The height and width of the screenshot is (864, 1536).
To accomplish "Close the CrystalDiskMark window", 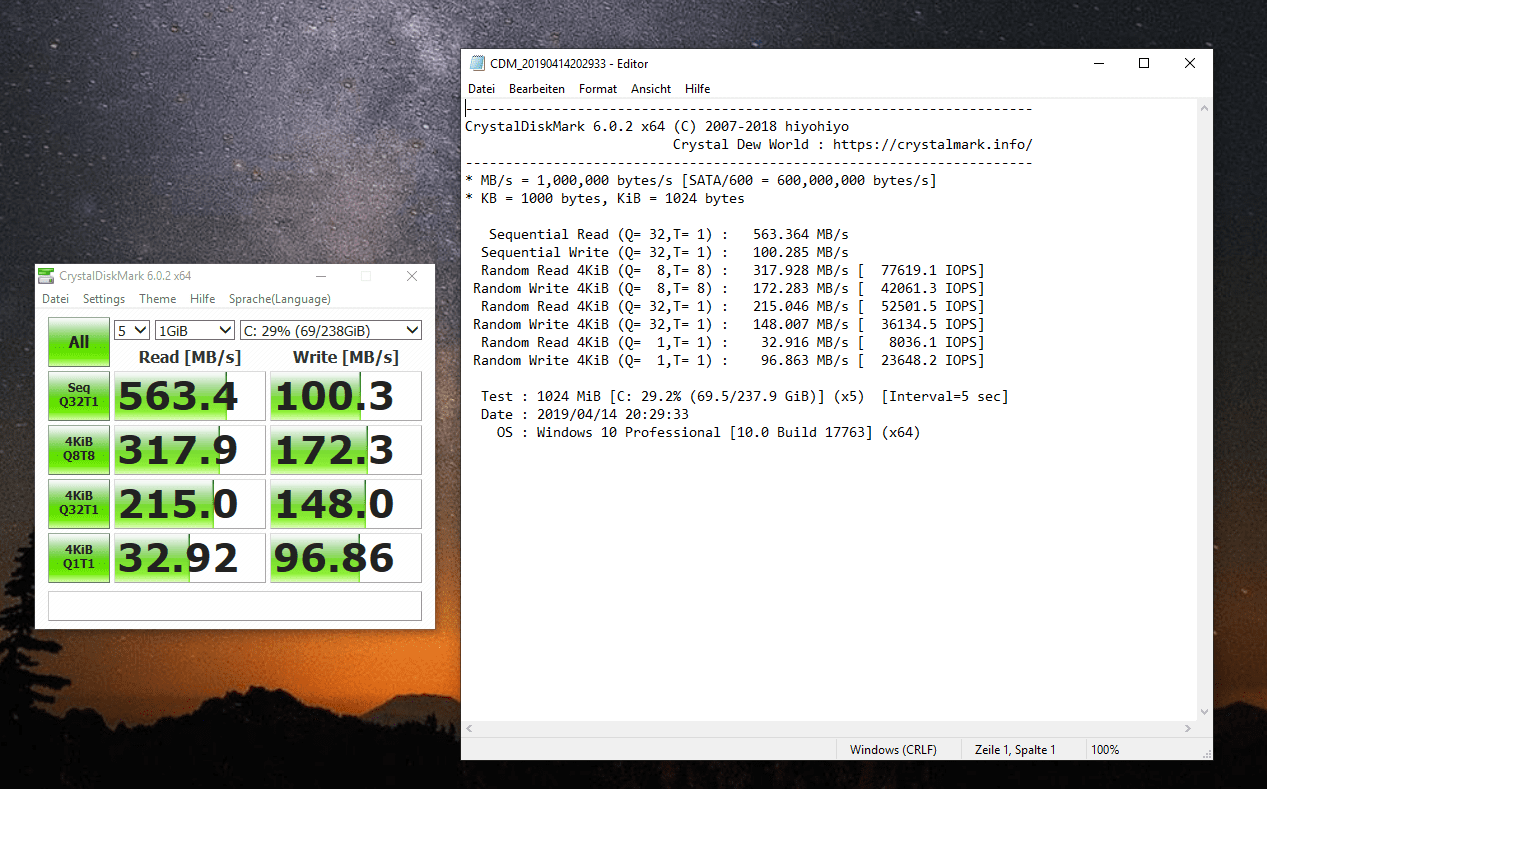I will 412,276.
